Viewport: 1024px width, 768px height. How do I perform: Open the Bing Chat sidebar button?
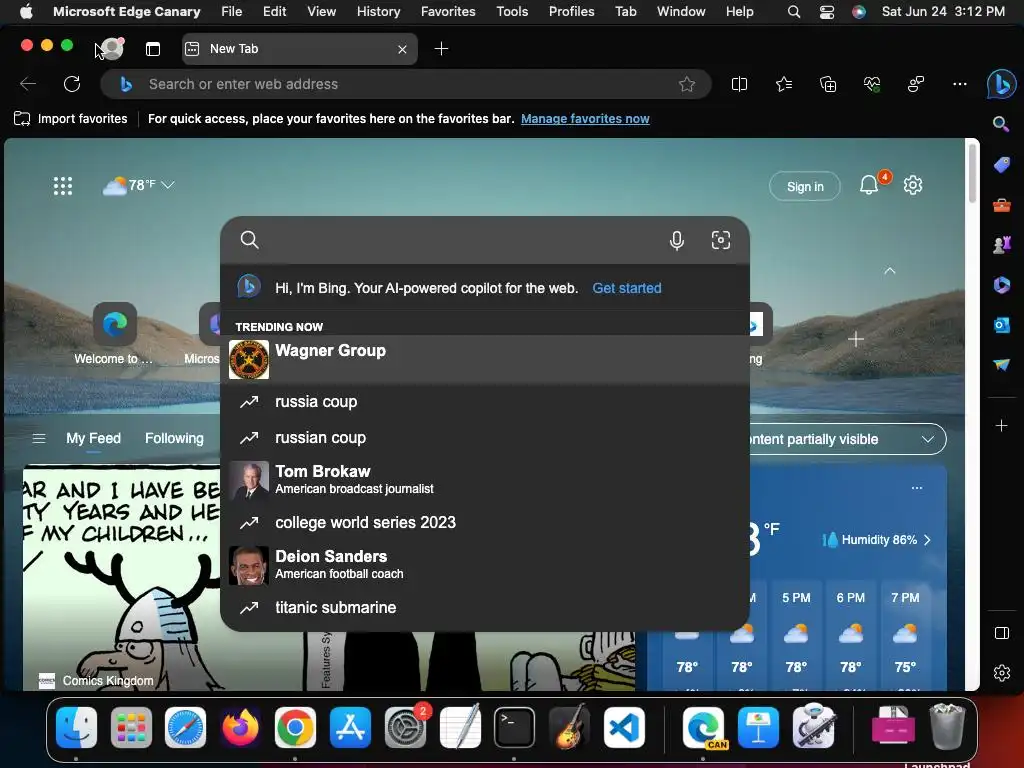[1001, 84]
